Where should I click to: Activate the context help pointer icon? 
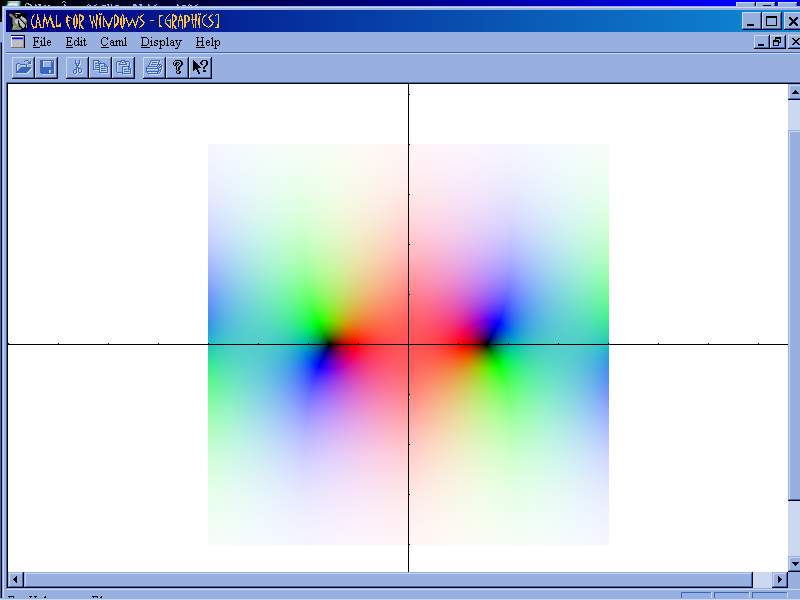[200, 67]
